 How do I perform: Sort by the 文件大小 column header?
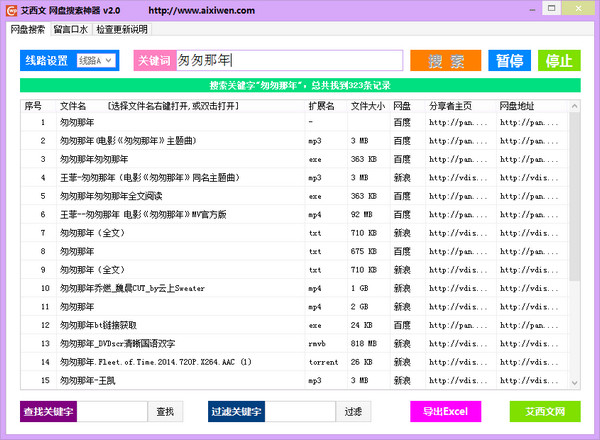(x=367, y=106)
